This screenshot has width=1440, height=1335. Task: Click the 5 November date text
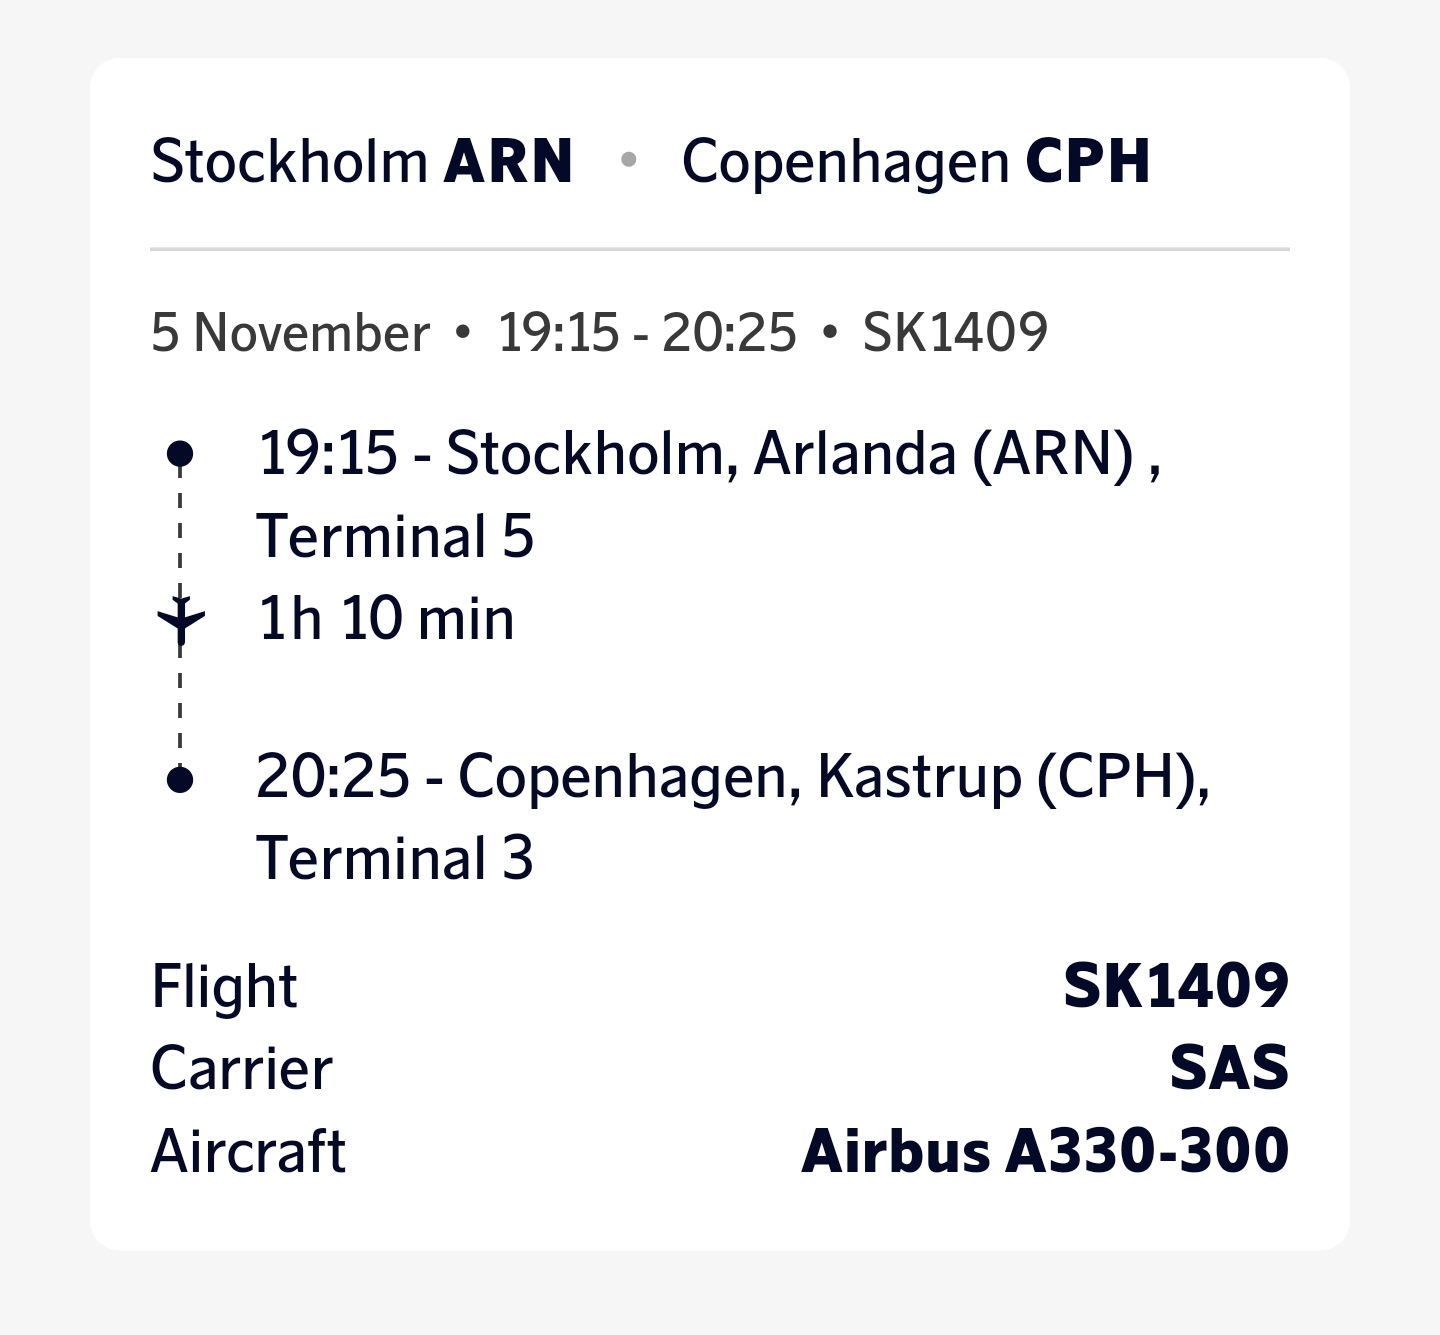[290, 333]
